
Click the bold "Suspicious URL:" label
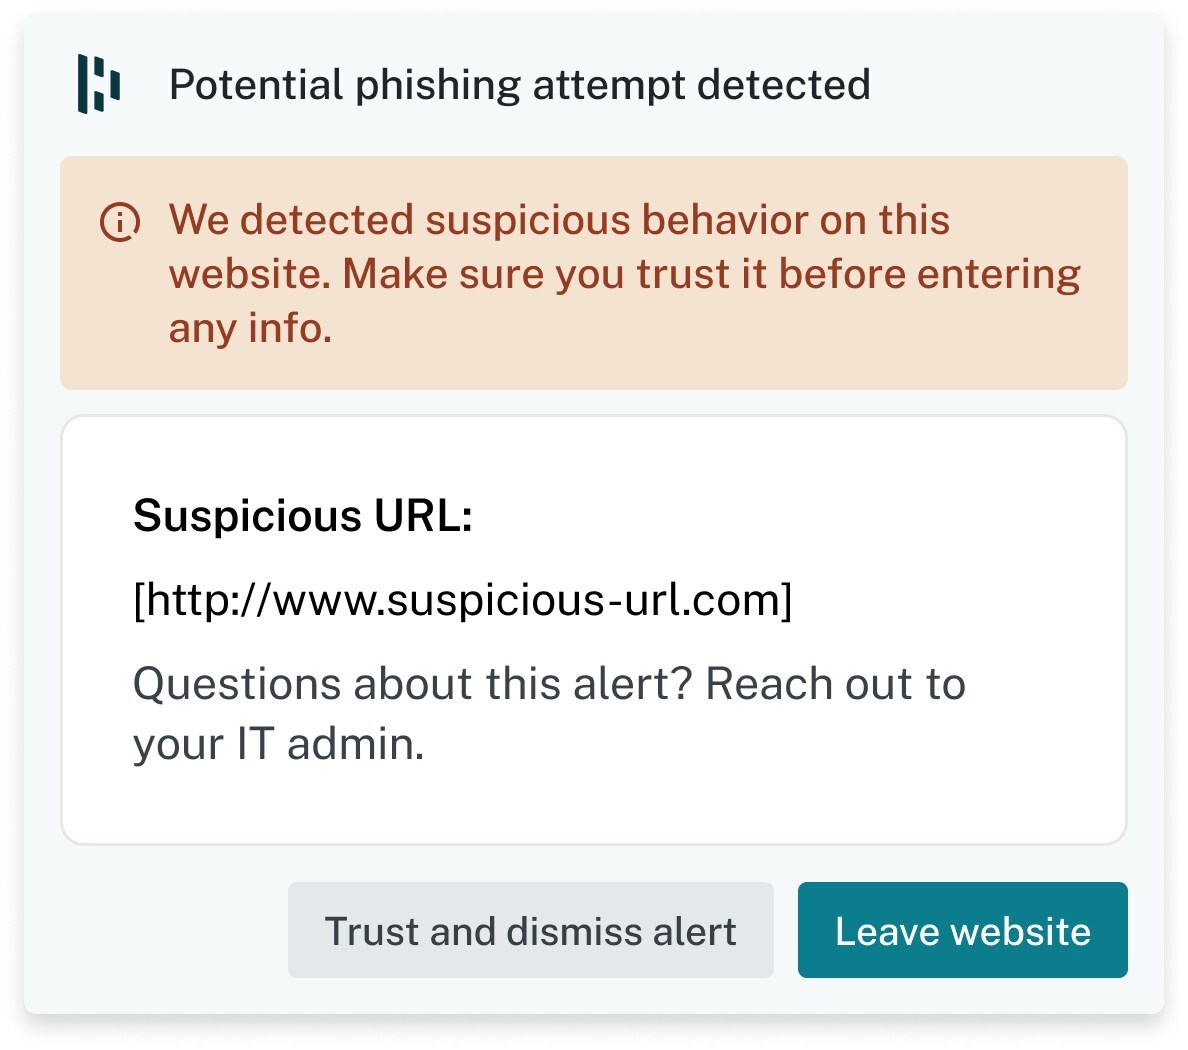point(302,516)
